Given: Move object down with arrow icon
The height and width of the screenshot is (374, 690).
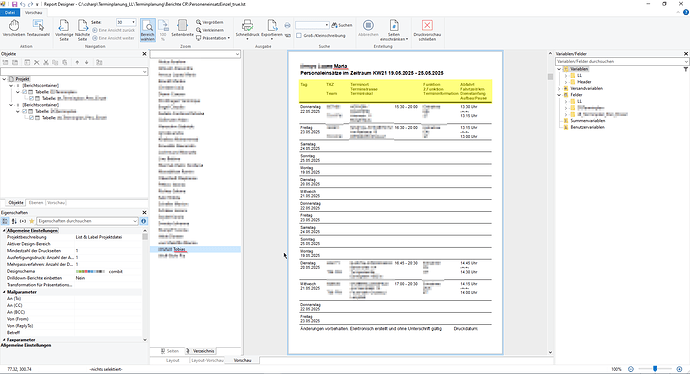Looking at the screenshot, I should (87, 62).
